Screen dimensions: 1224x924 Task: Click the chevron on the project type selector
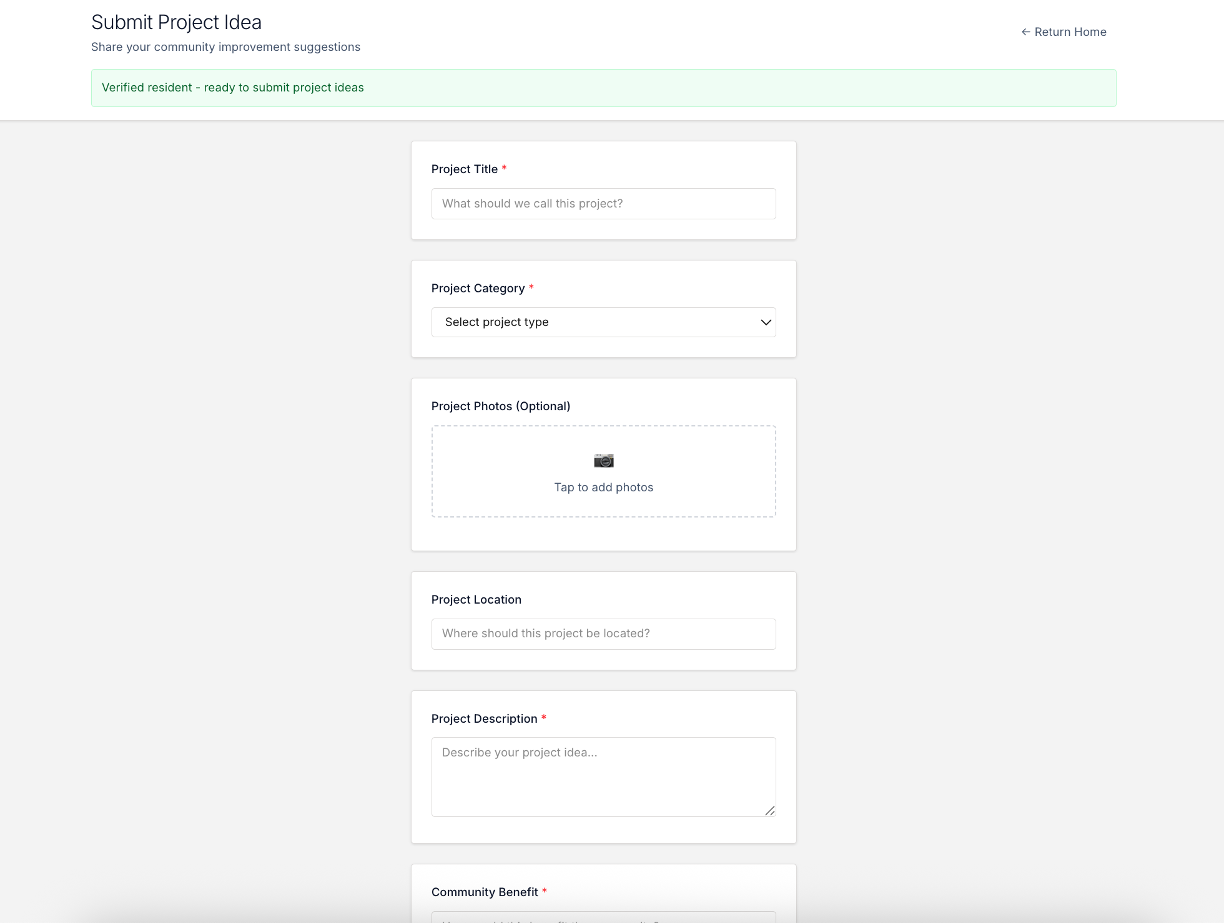[x=766, y=322]
